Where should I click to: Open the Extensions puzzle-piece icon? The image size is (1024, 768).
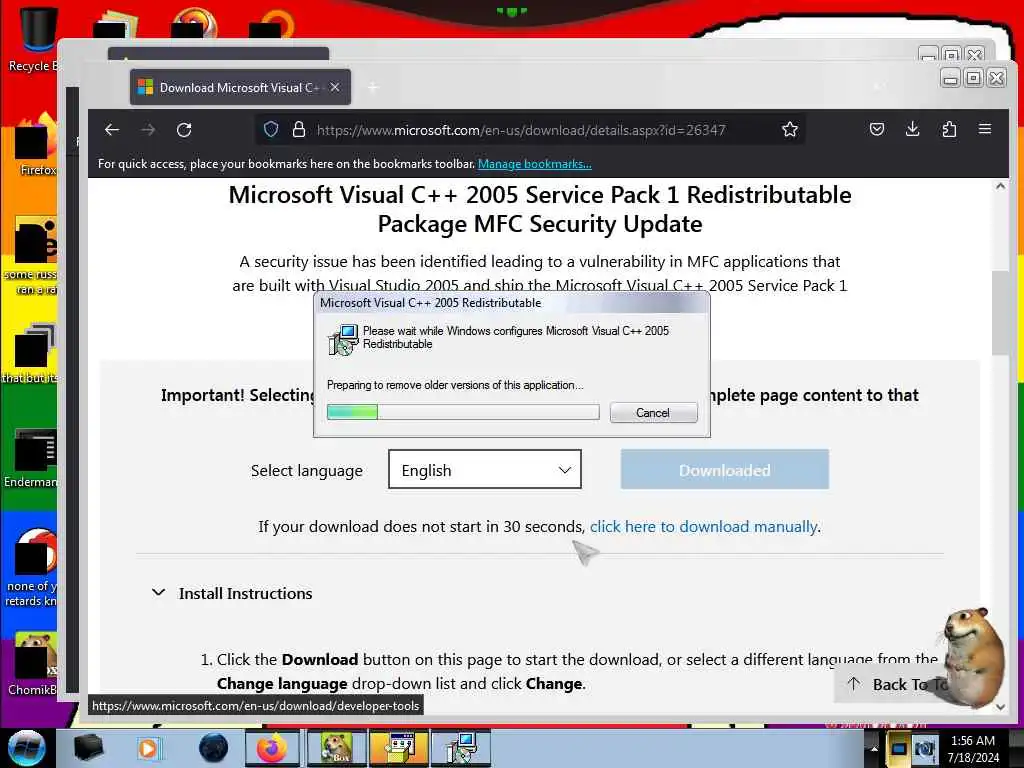pyautogui.click(x=949, y=129)
